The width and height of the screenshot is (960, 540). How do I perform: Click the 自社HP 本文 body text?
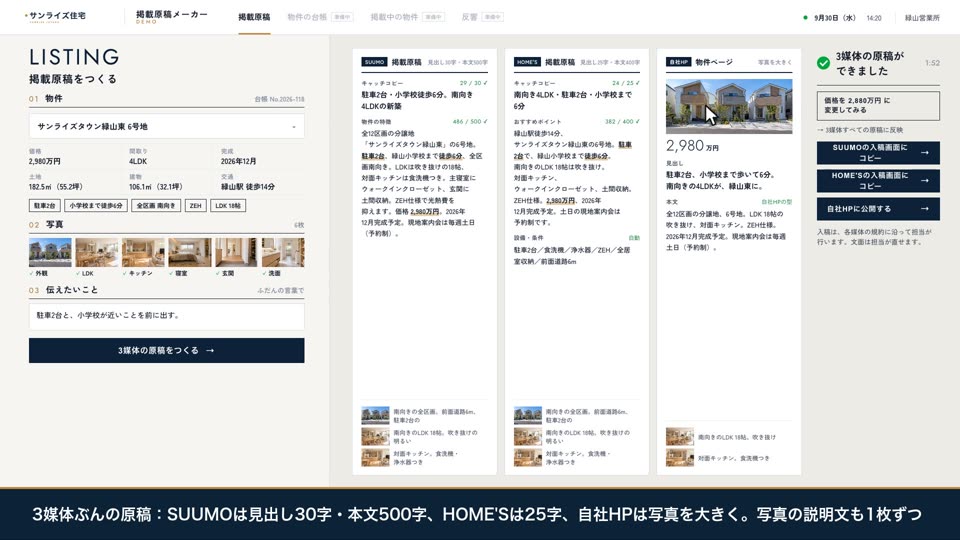(726, 231)
